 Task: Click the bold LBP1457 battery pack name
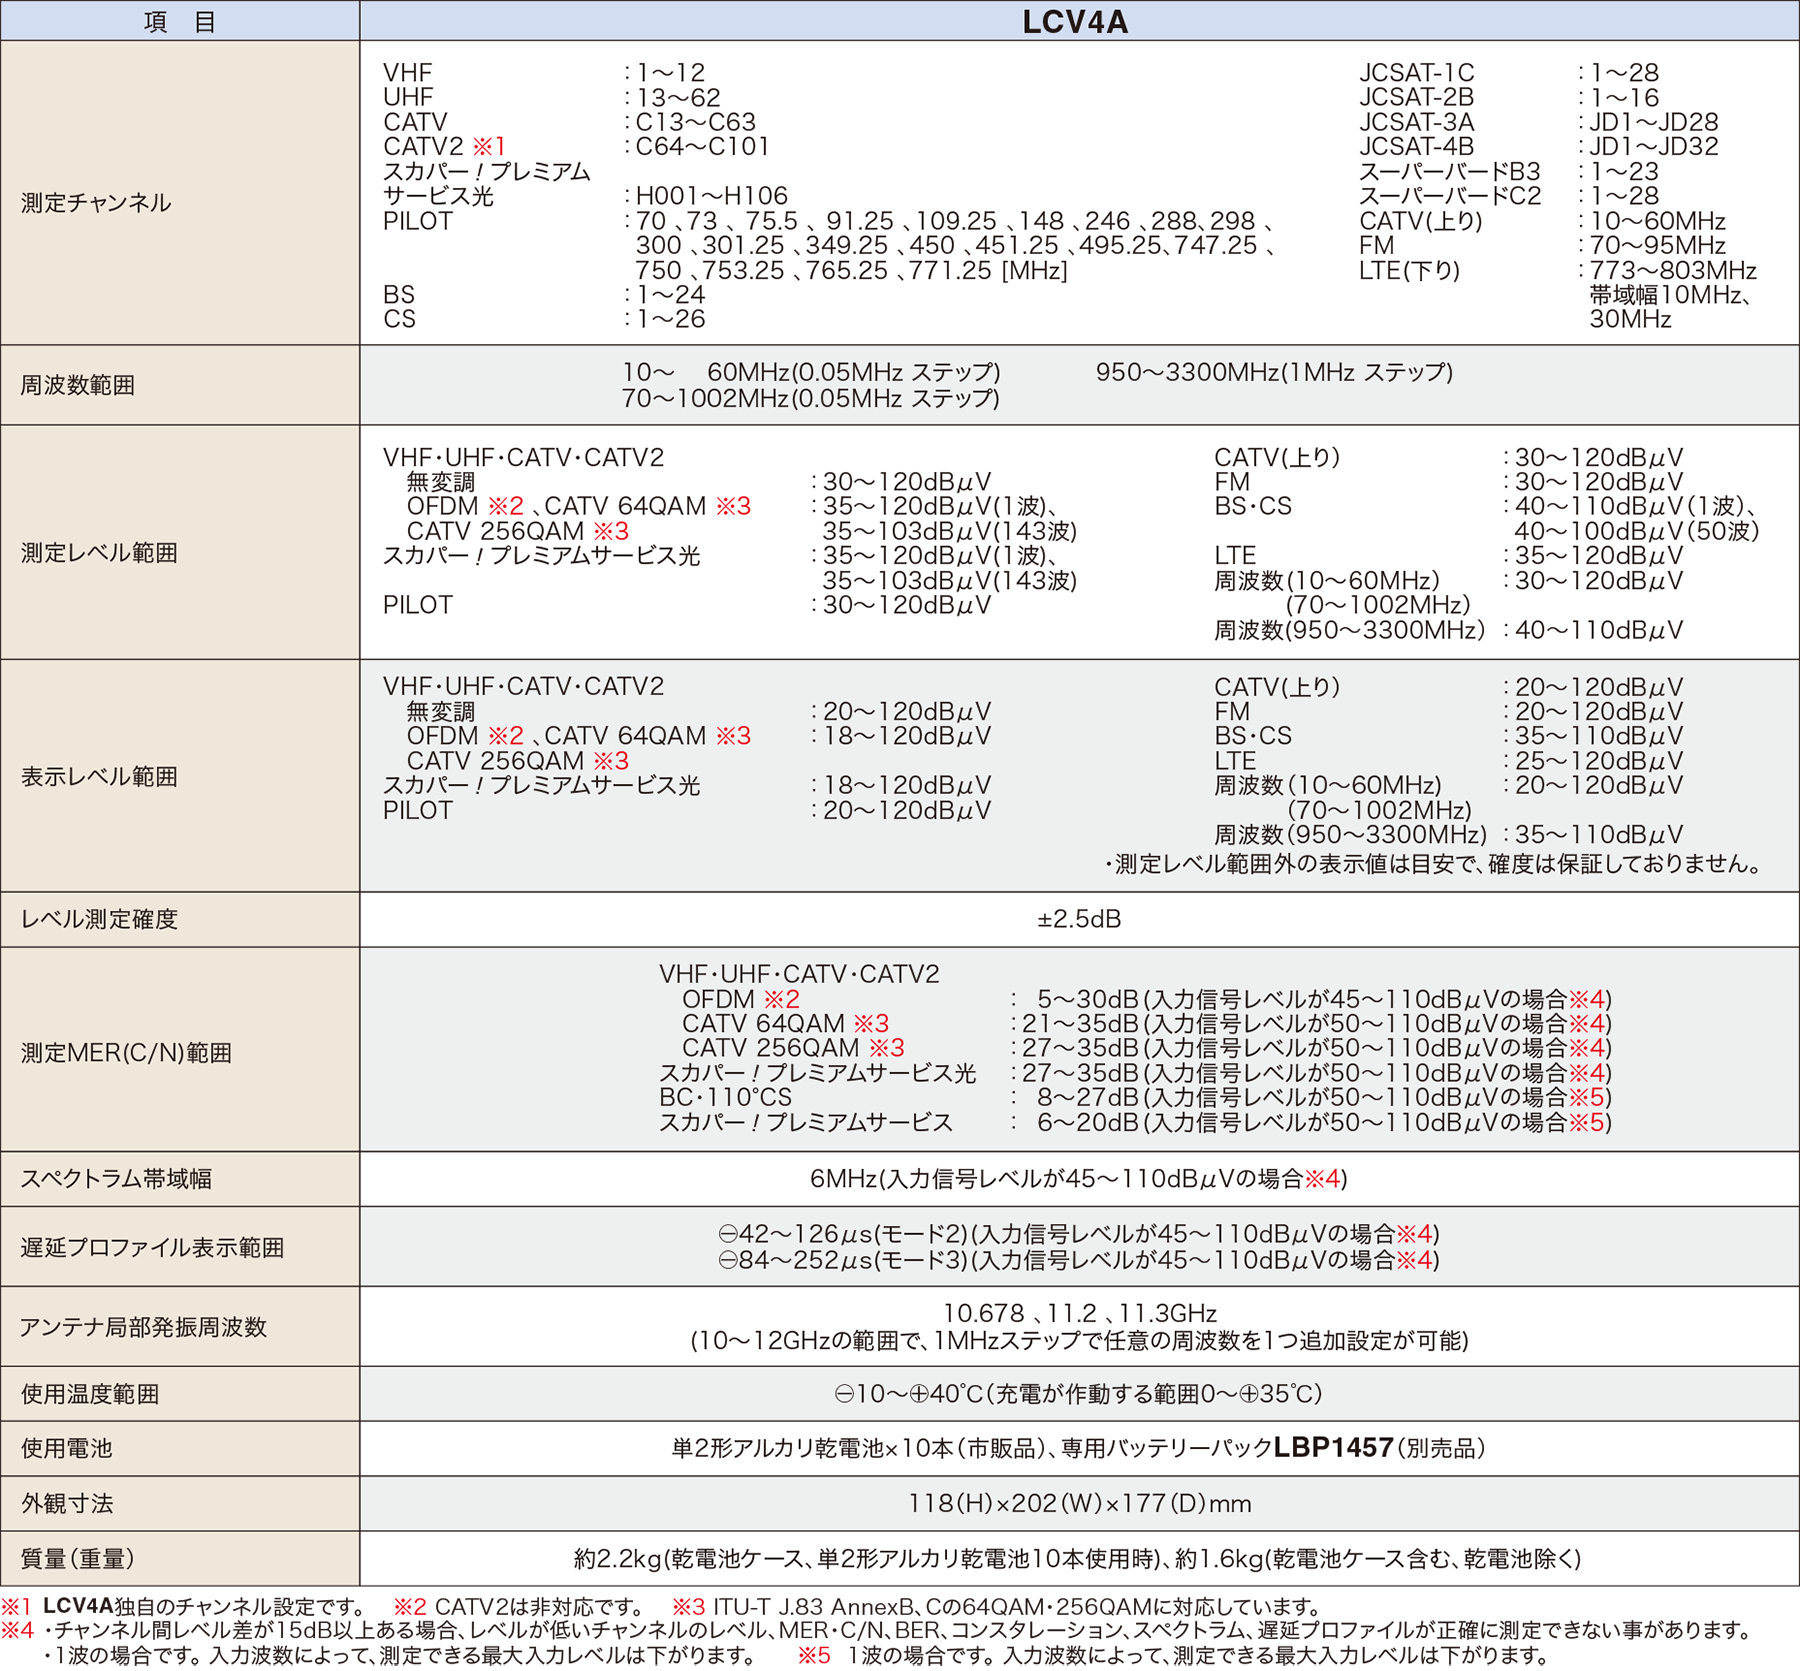click(1333, 1448)
